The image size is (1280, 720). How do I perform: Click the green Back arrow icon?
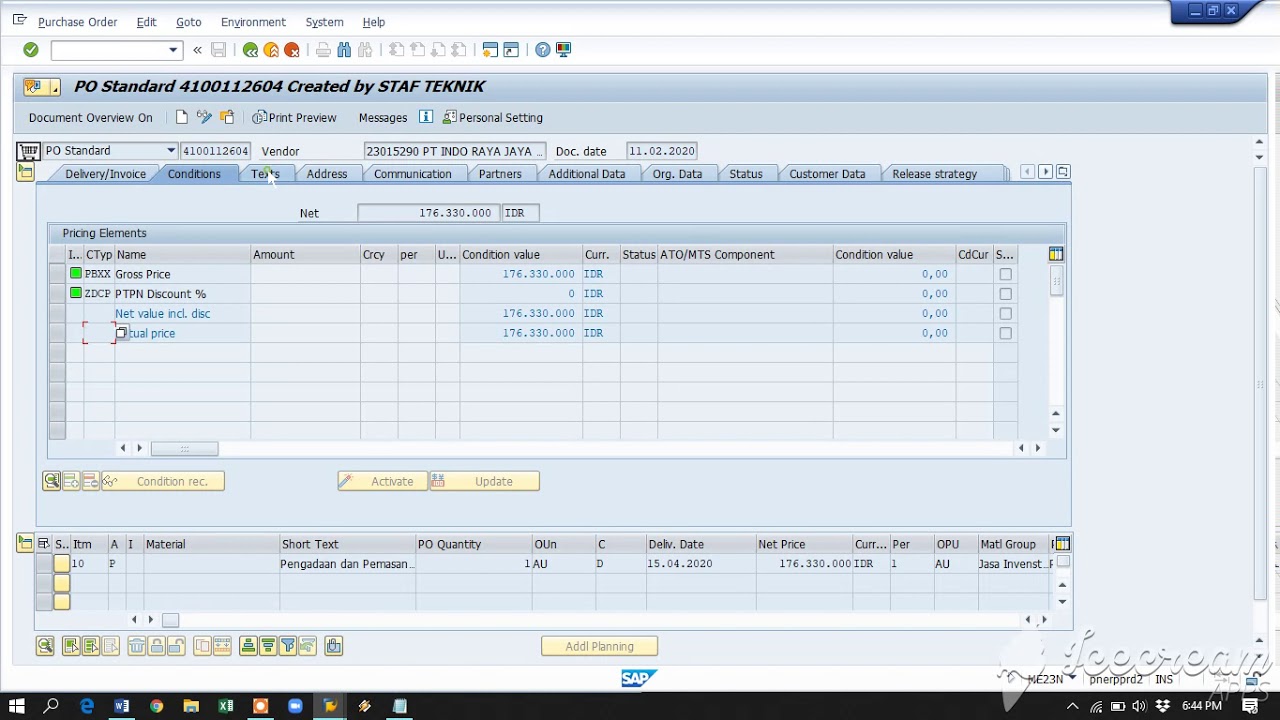point(250,50)
